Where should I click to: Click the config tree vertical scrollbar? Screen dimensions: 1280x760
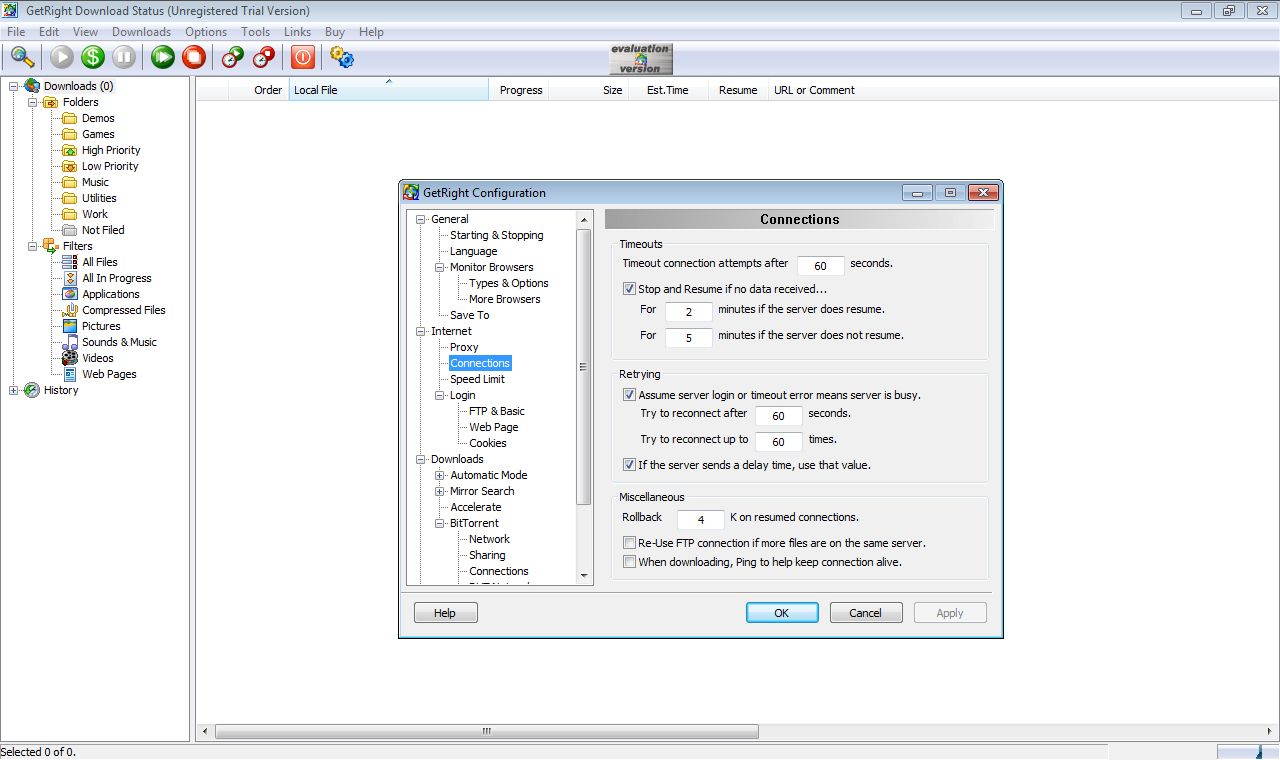584,366
